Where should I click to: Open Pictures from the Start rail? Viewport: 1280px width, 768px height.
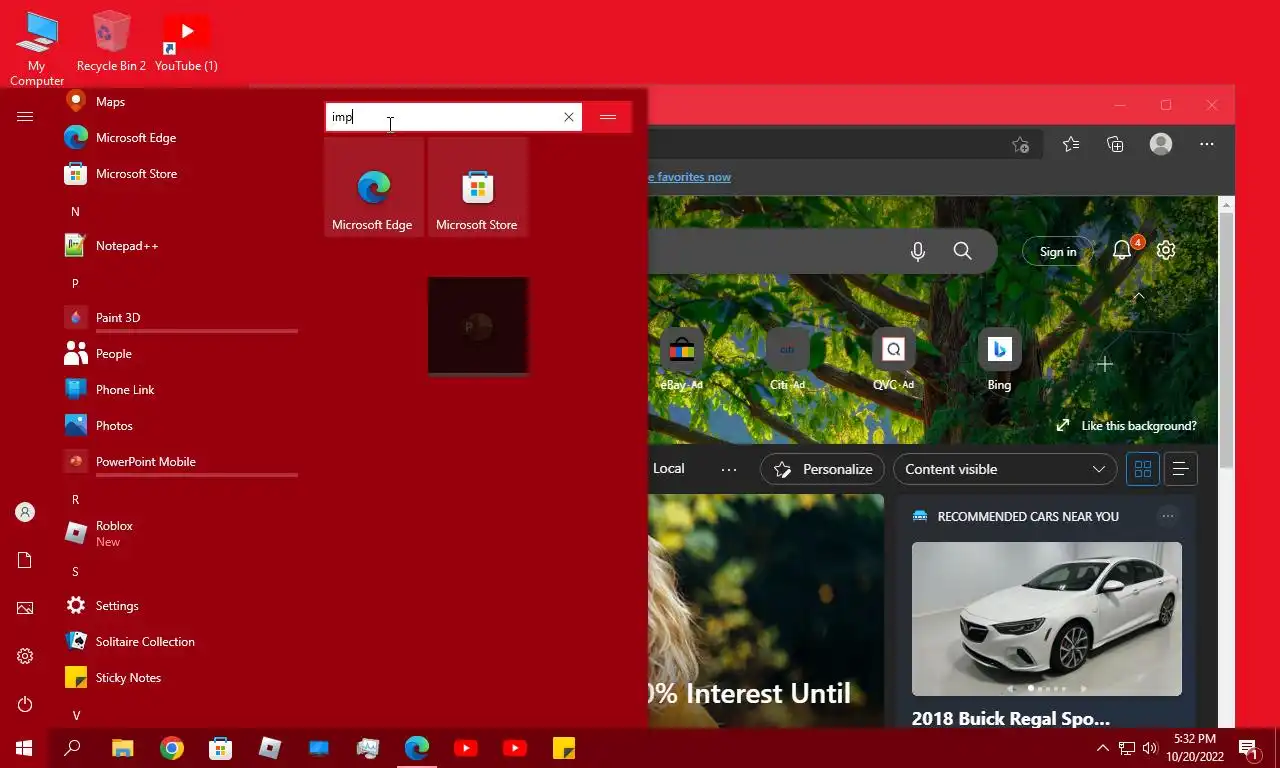tap(25, 608)
